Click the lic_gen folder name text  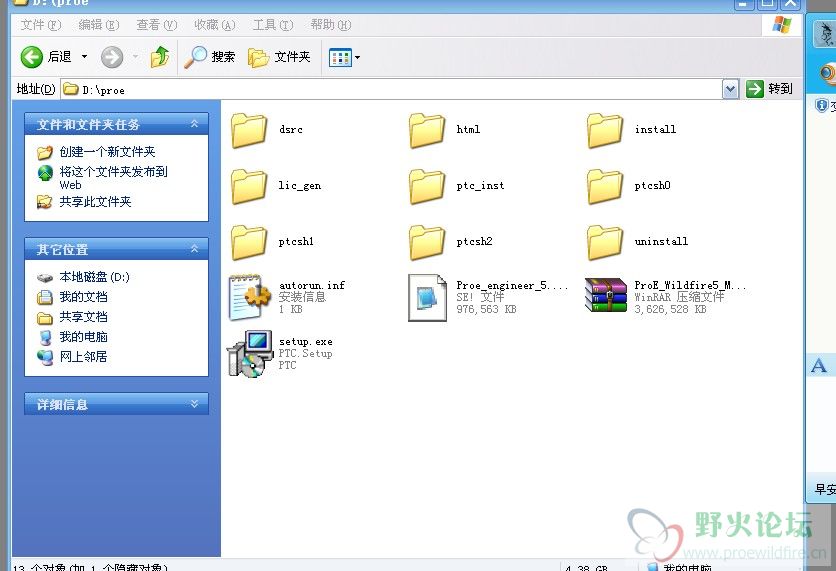pos(300,186)
